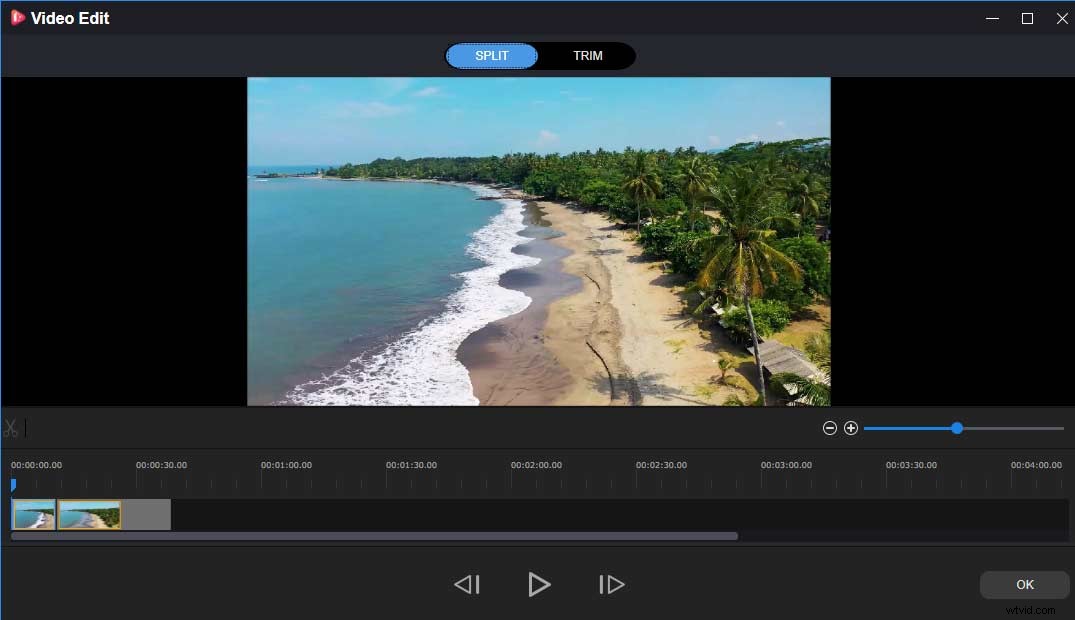Click the blue playhead marker on ruler

pyautogui.click(x=13, y=484)
